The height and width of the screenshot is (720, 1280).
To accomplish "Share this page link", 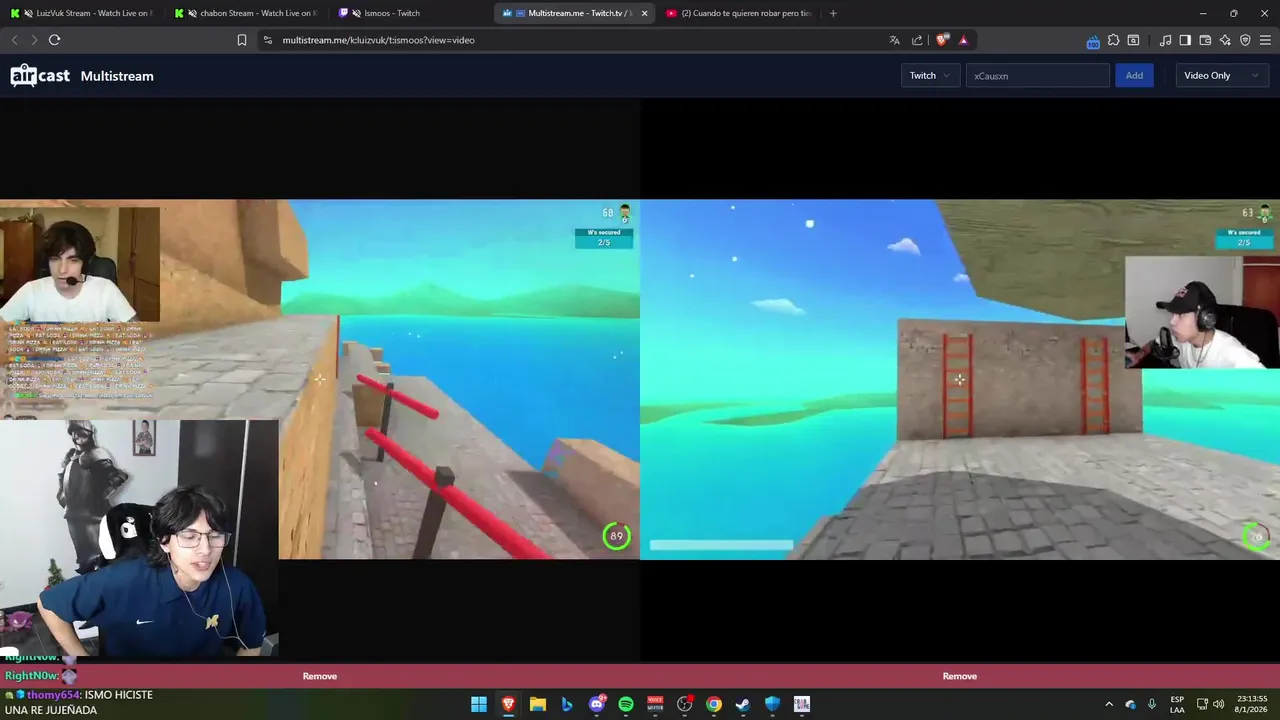I will click(x=917, y=40).
